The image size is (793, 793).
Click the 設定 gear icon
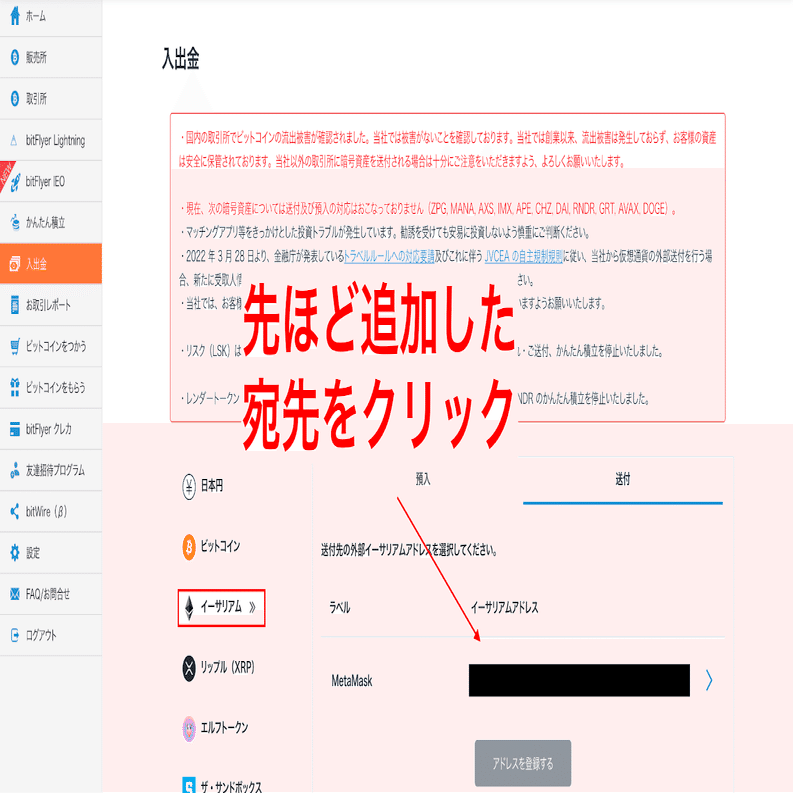coord(15,552)
